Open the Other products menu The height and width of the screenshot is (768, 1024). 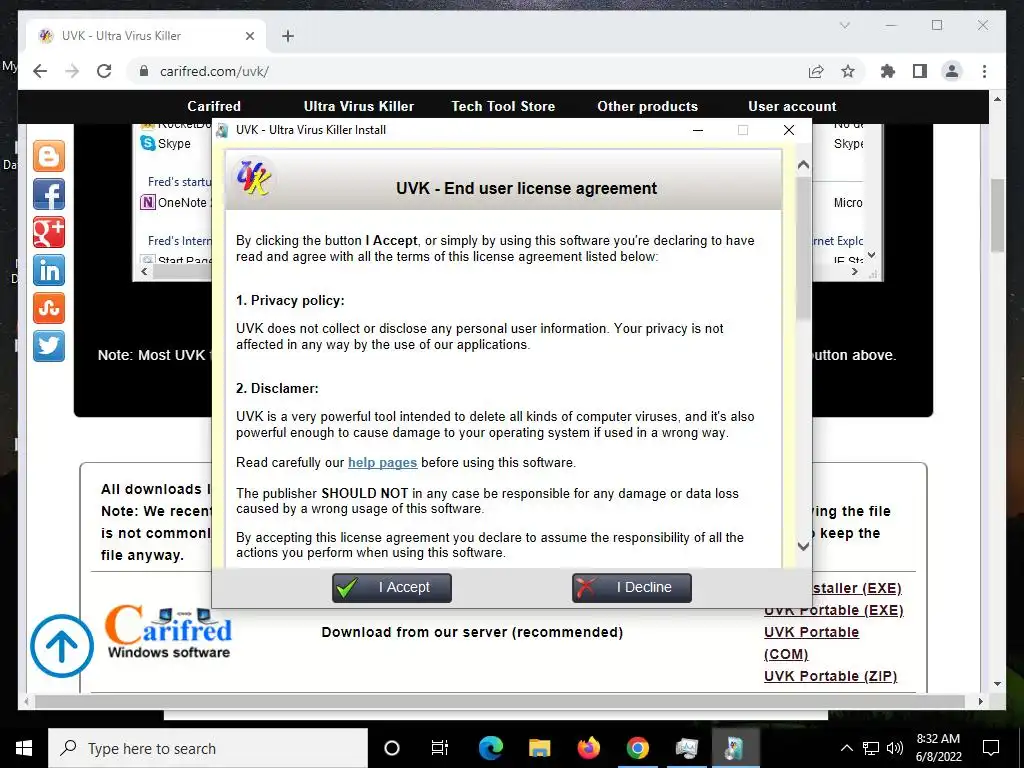tap(647, 106)
